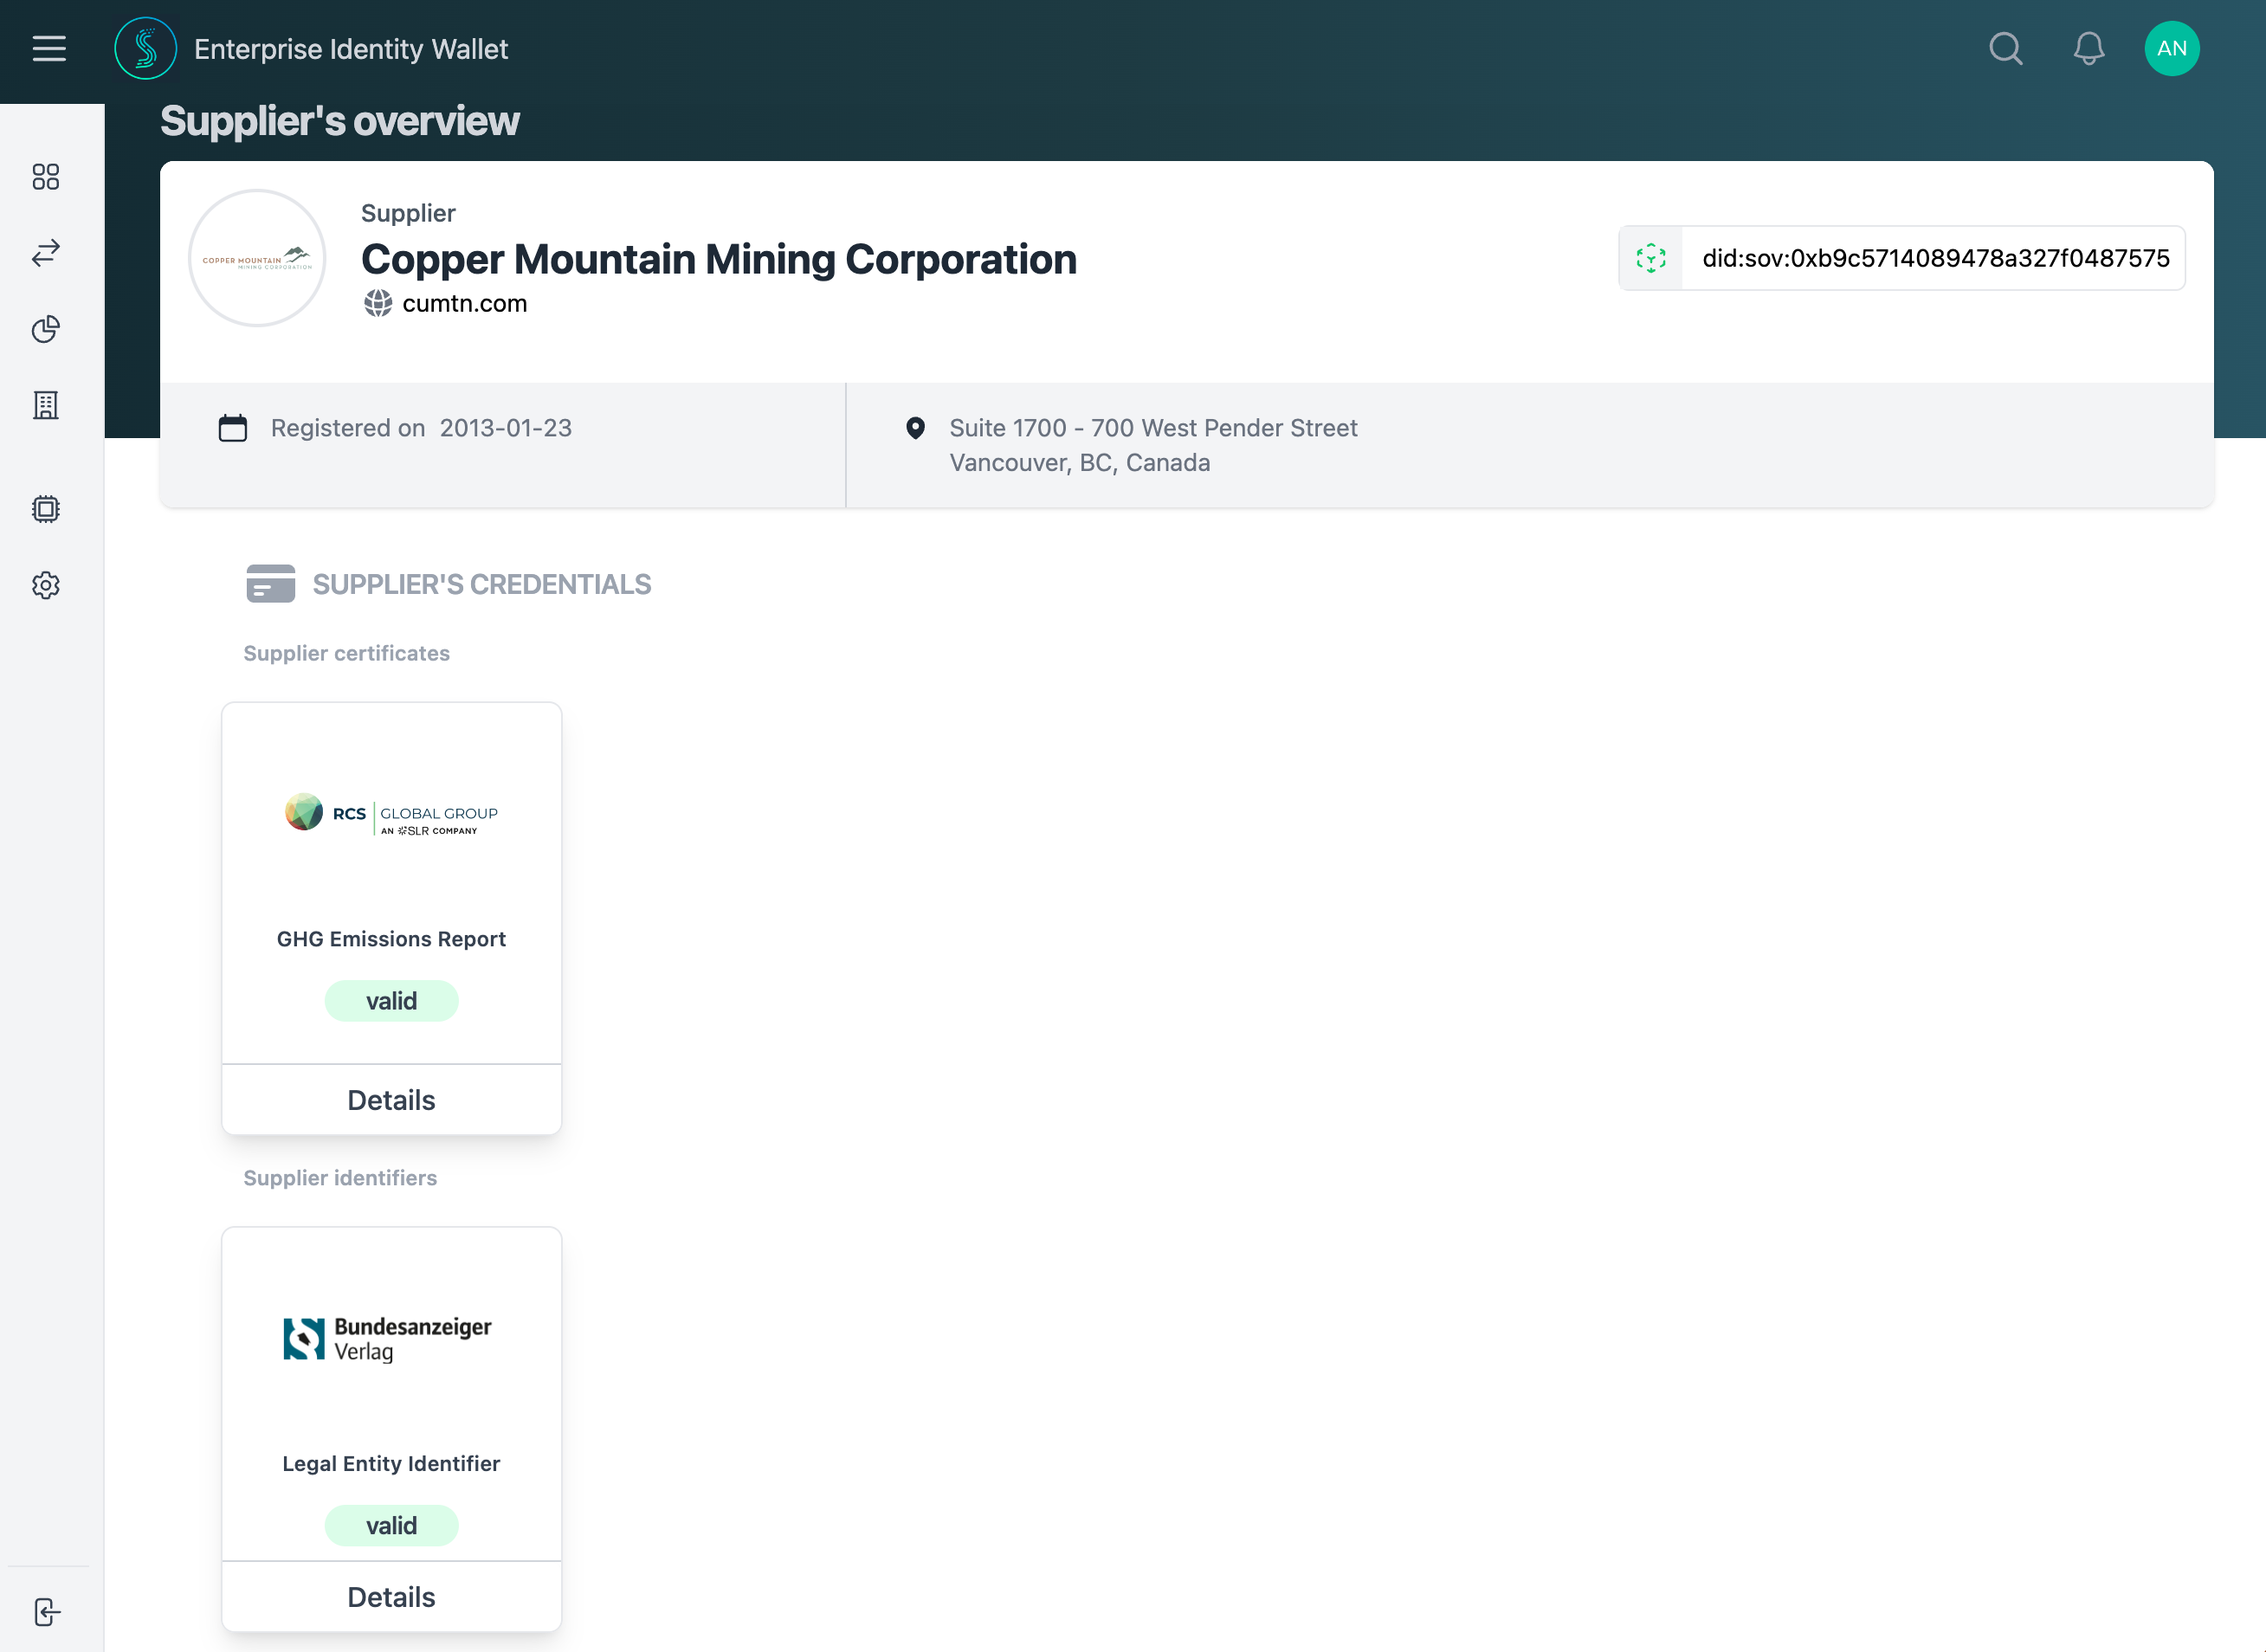Image resolution: width=2266 pixels, height=1652 pixels.
Task: Open the dashboard grid icon in sidebar
Action: 46,177
